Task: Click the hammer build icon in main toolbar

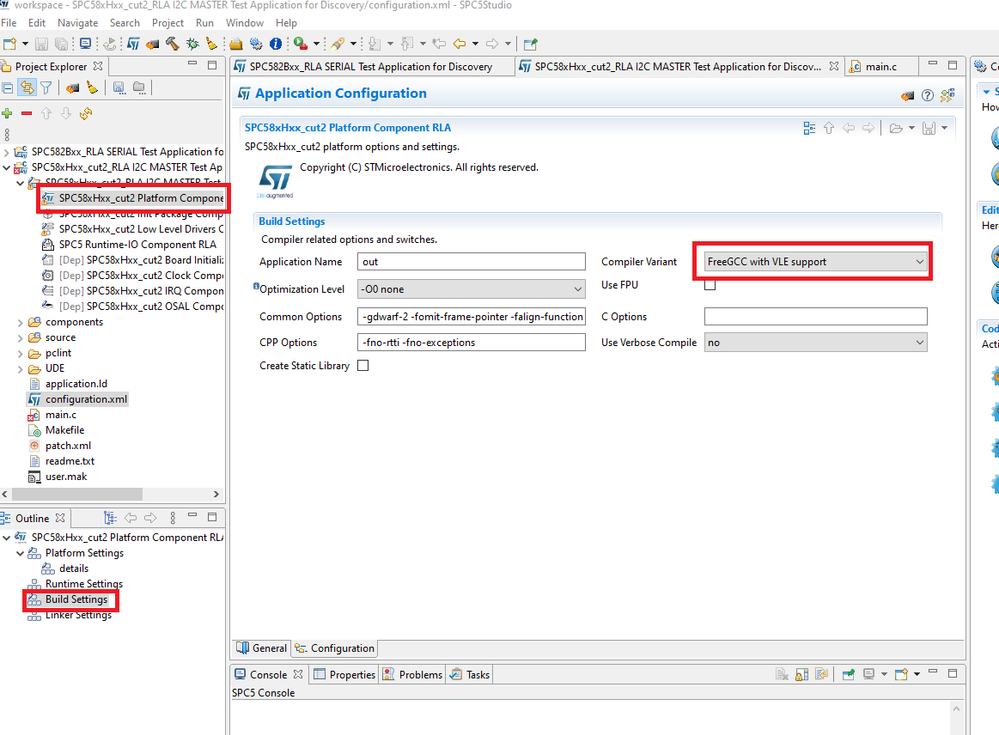Action: (x=171, y=44)
